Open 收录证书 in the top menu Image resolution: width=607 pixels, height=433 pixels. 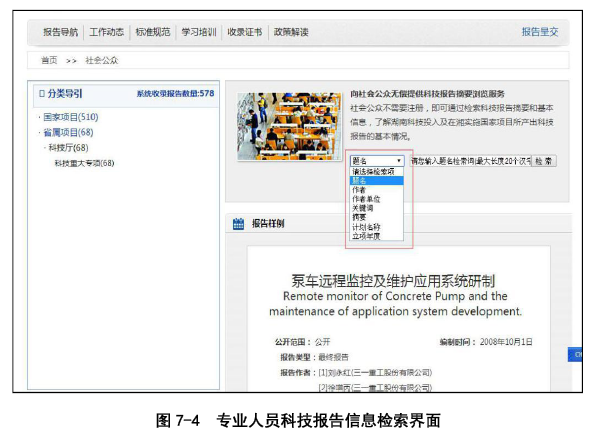tap(244, 32)
